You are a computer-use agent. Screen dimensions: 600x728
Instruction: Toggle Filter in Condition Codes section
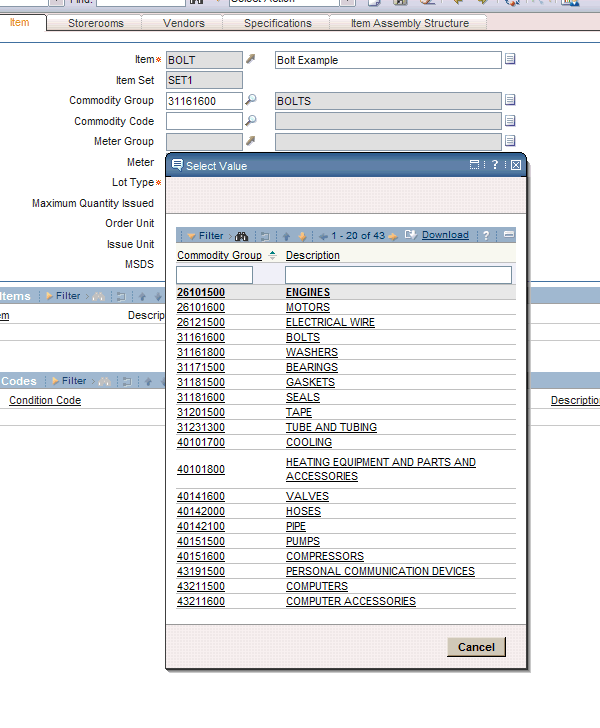pos(69,381)
